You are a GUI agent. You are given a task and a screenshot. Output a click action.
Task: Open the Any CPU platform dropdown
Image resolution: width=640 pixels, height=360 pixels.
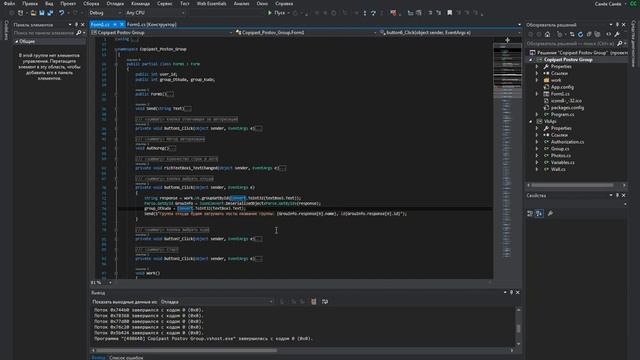(x=155, y=13)
